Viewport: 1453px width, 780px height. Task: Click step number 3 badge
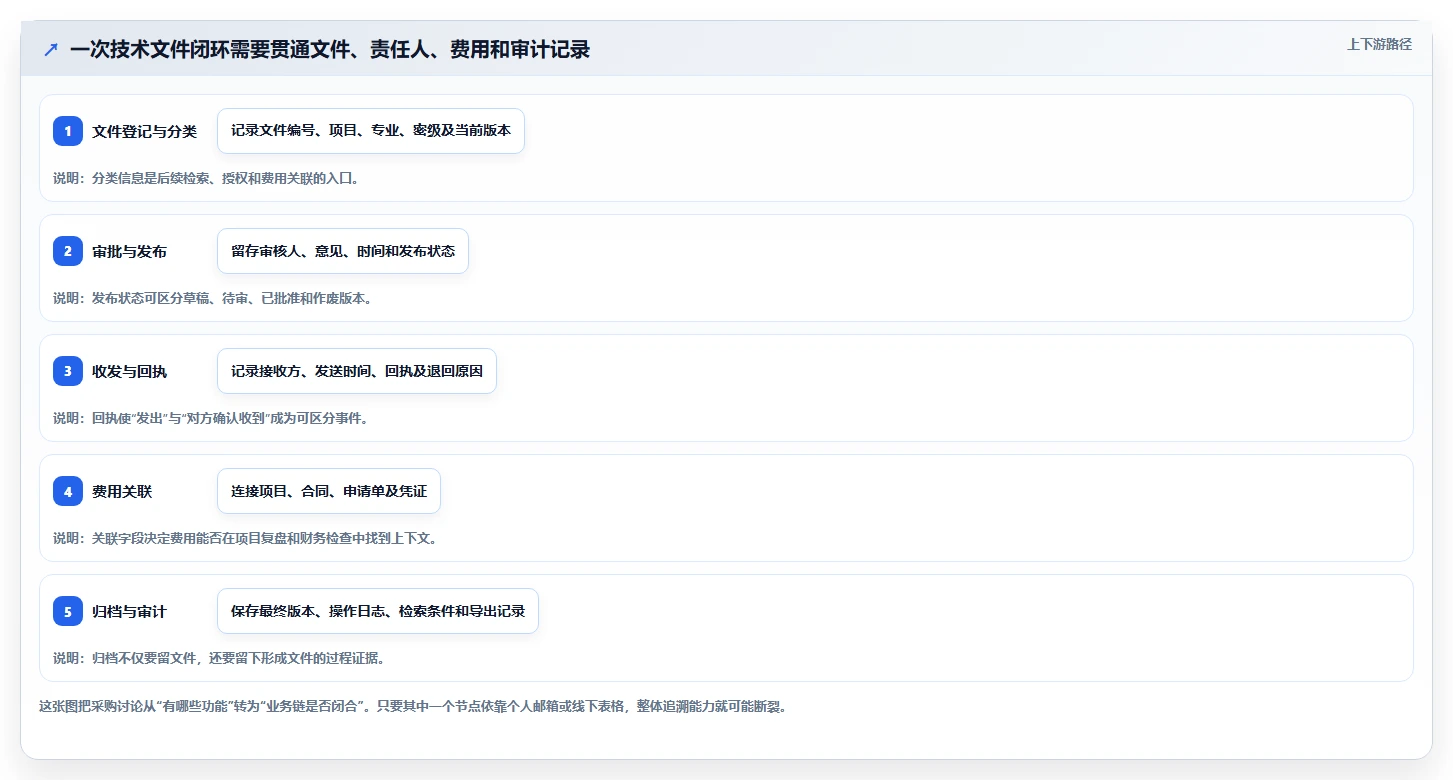(x=68, y=371)
